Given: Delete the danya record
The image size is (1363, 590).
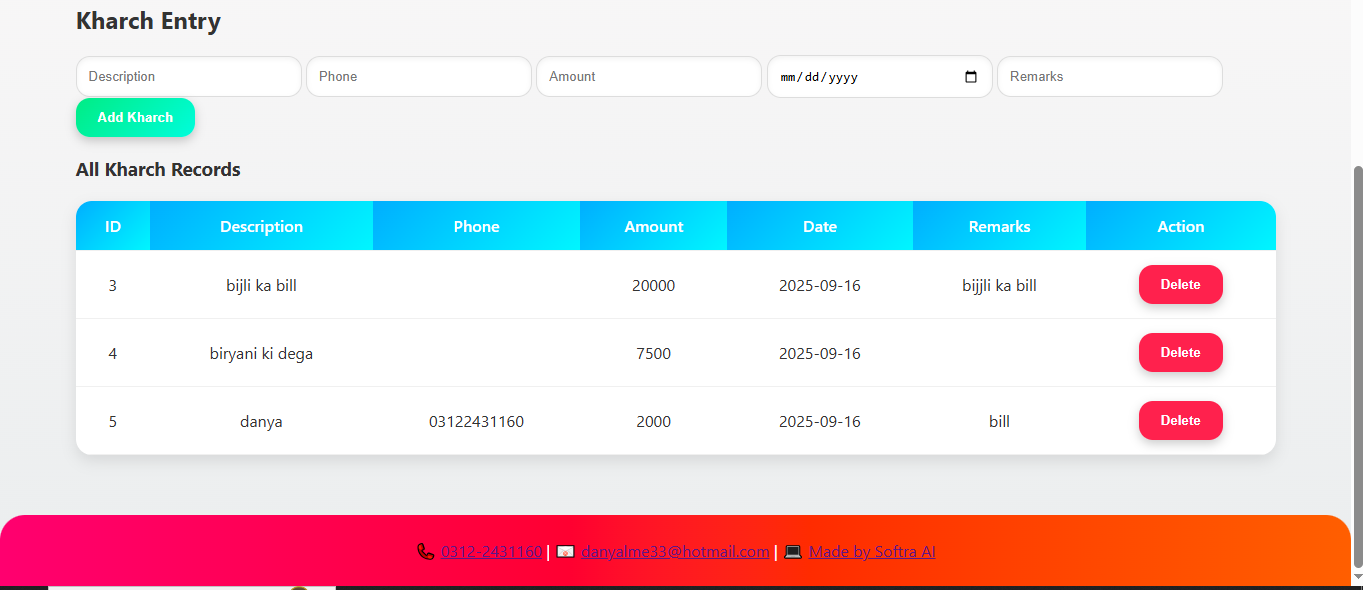Looking at the screenshot, I should 1180,420.
